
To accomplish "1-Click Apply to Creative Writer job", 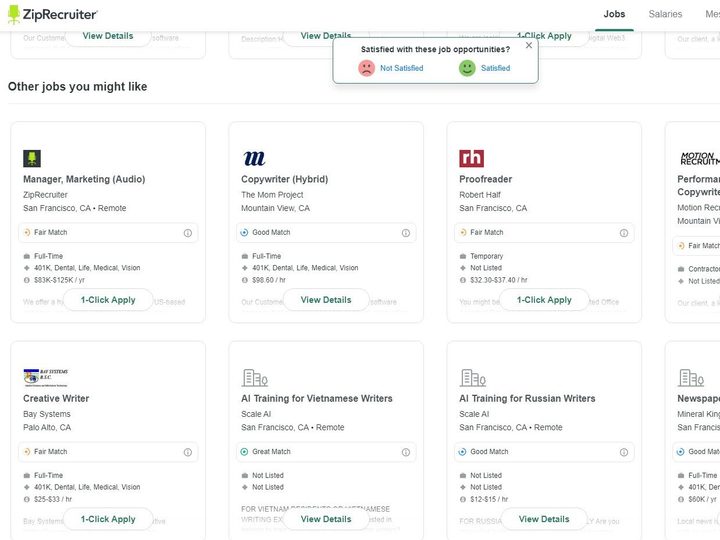I will point(108,519).
